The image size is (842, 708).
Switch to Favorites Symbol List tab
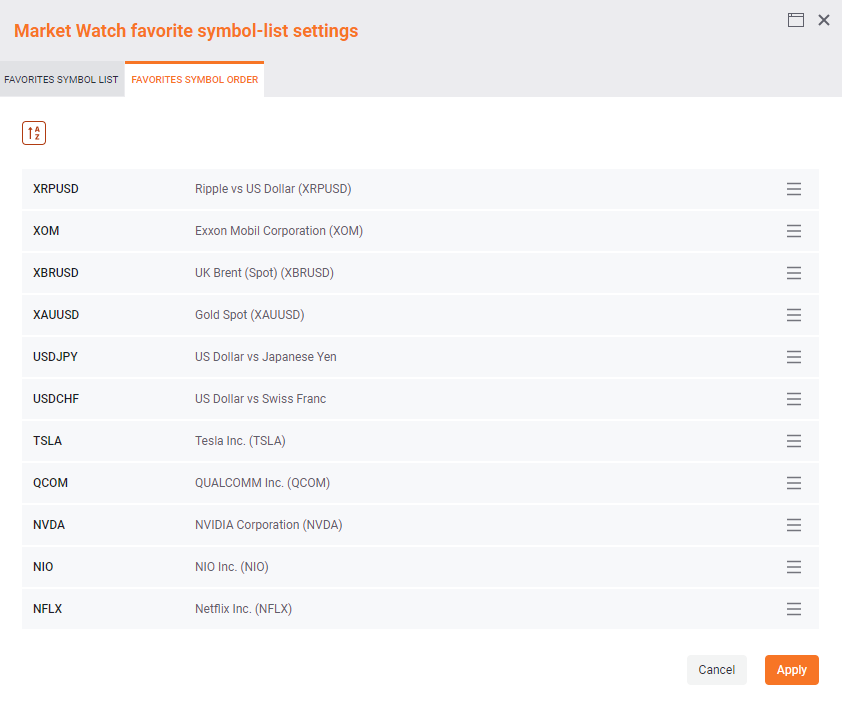[61, 80]
